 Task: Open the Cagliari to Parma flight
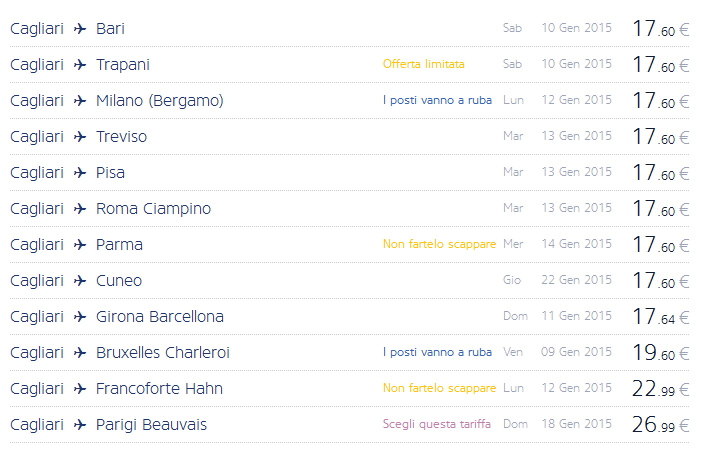coord(119,245)
